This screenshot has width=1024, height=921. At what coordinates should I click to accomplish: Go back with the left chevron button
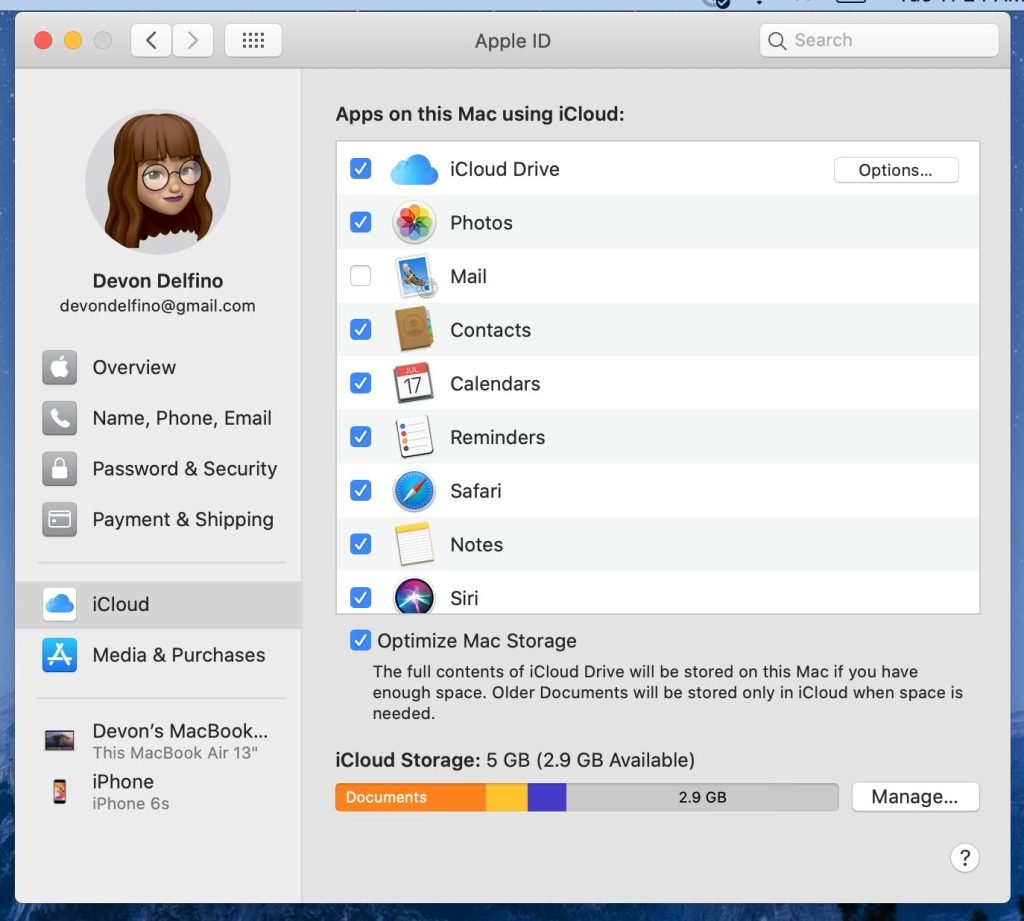point(151,40)
